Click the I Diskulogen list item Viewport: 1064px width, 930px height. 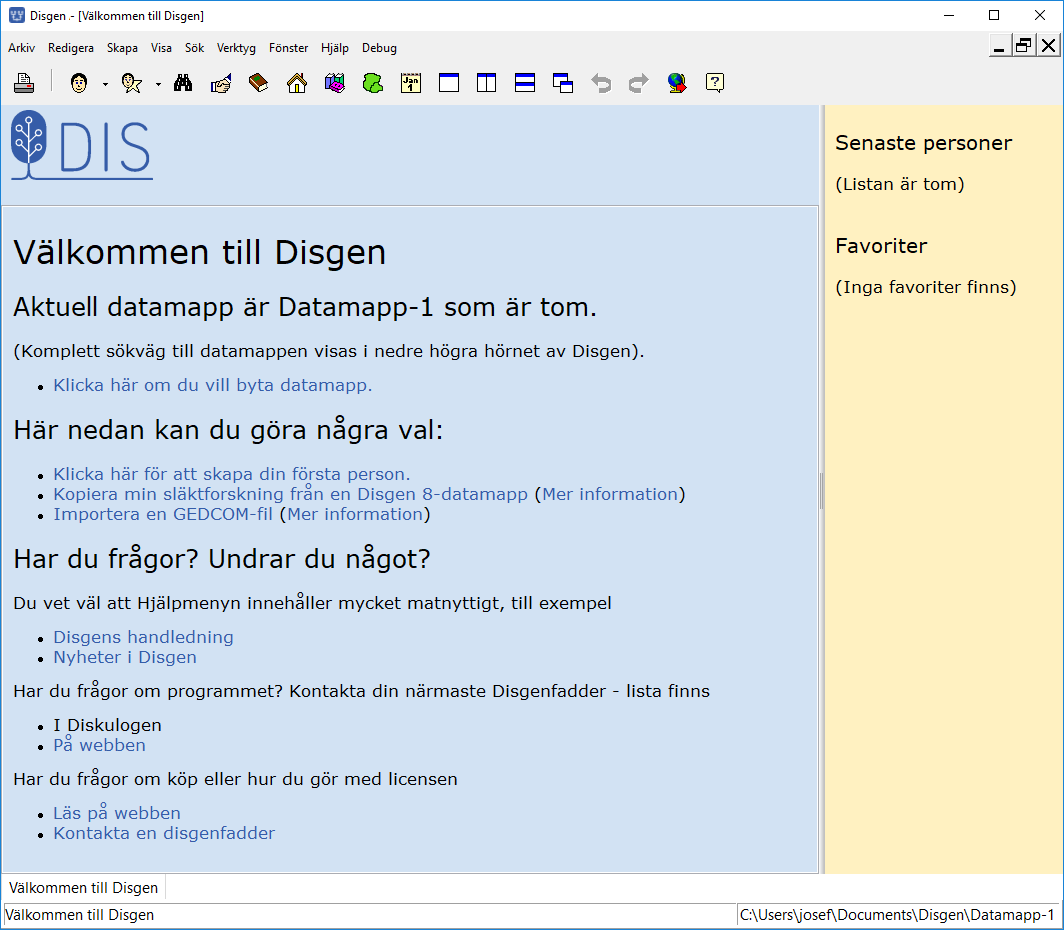(x=107, y=725)
